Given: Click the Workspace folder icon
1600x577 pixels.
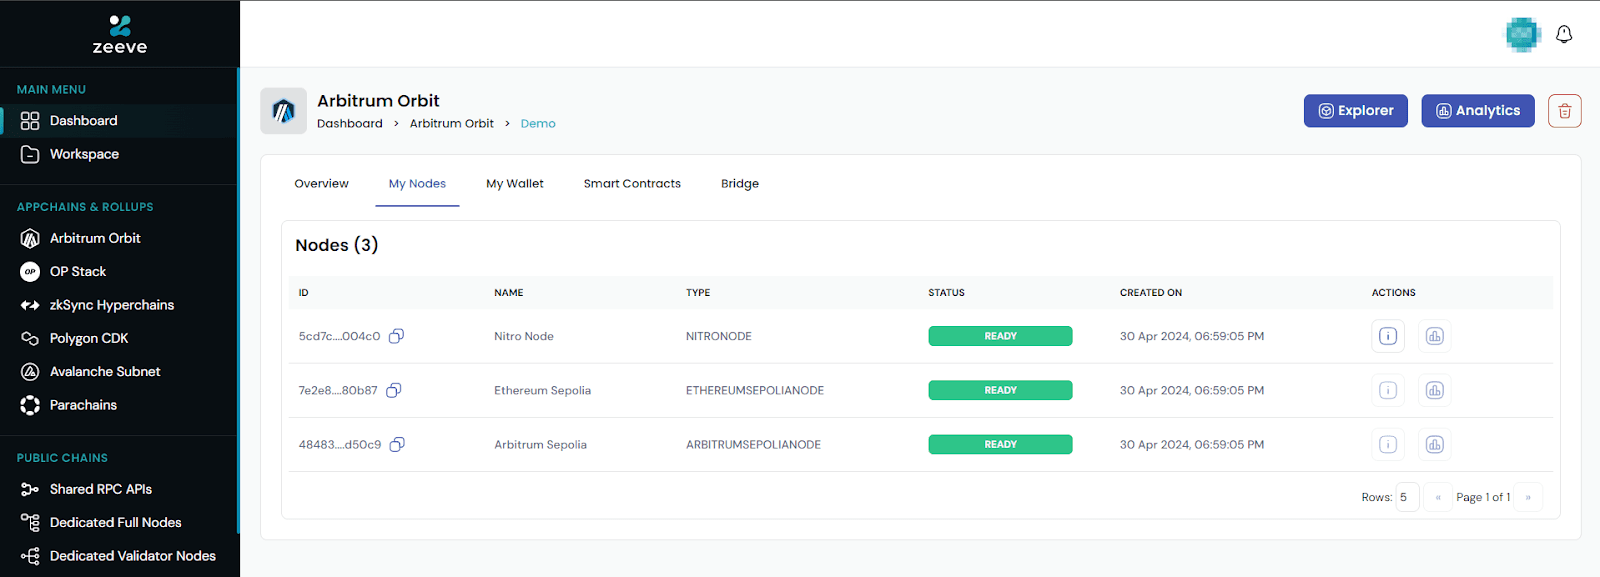Looking at the screenshot, I should pos(30,154).
